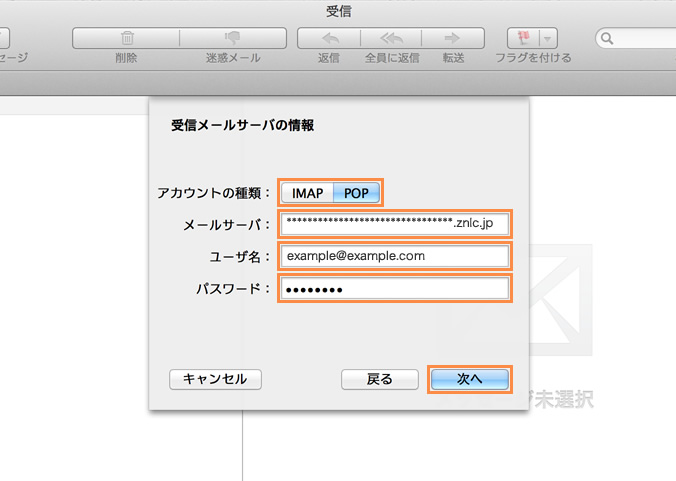676x481 pixels.
Task: Click the 戻る back button
Action: pos(379,379)
